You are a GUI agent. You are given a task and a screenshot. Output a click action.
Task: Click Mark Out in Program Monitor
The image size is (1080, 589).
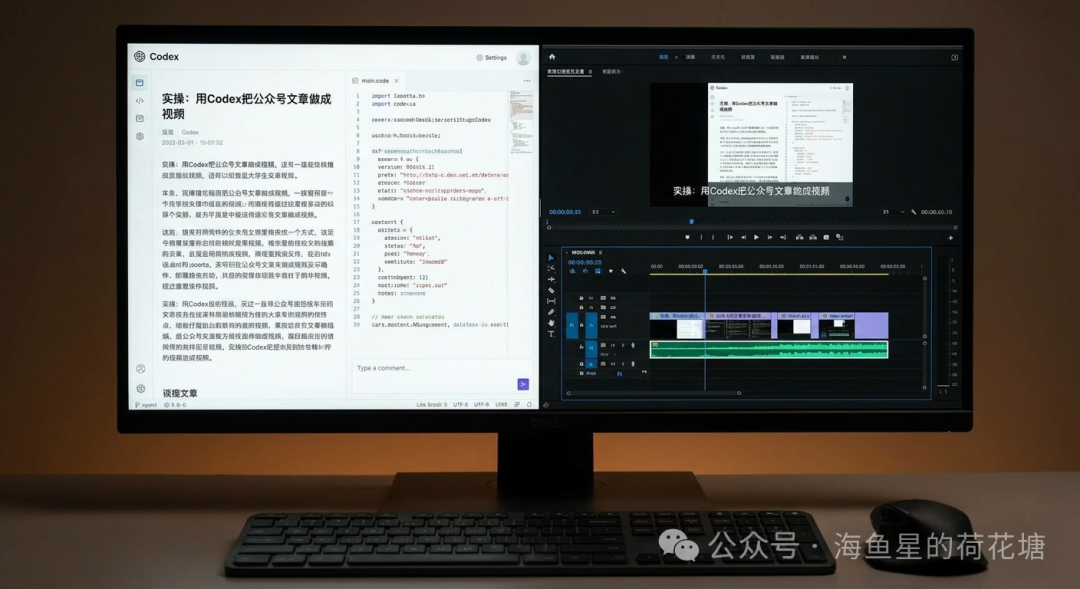point(713,237)
